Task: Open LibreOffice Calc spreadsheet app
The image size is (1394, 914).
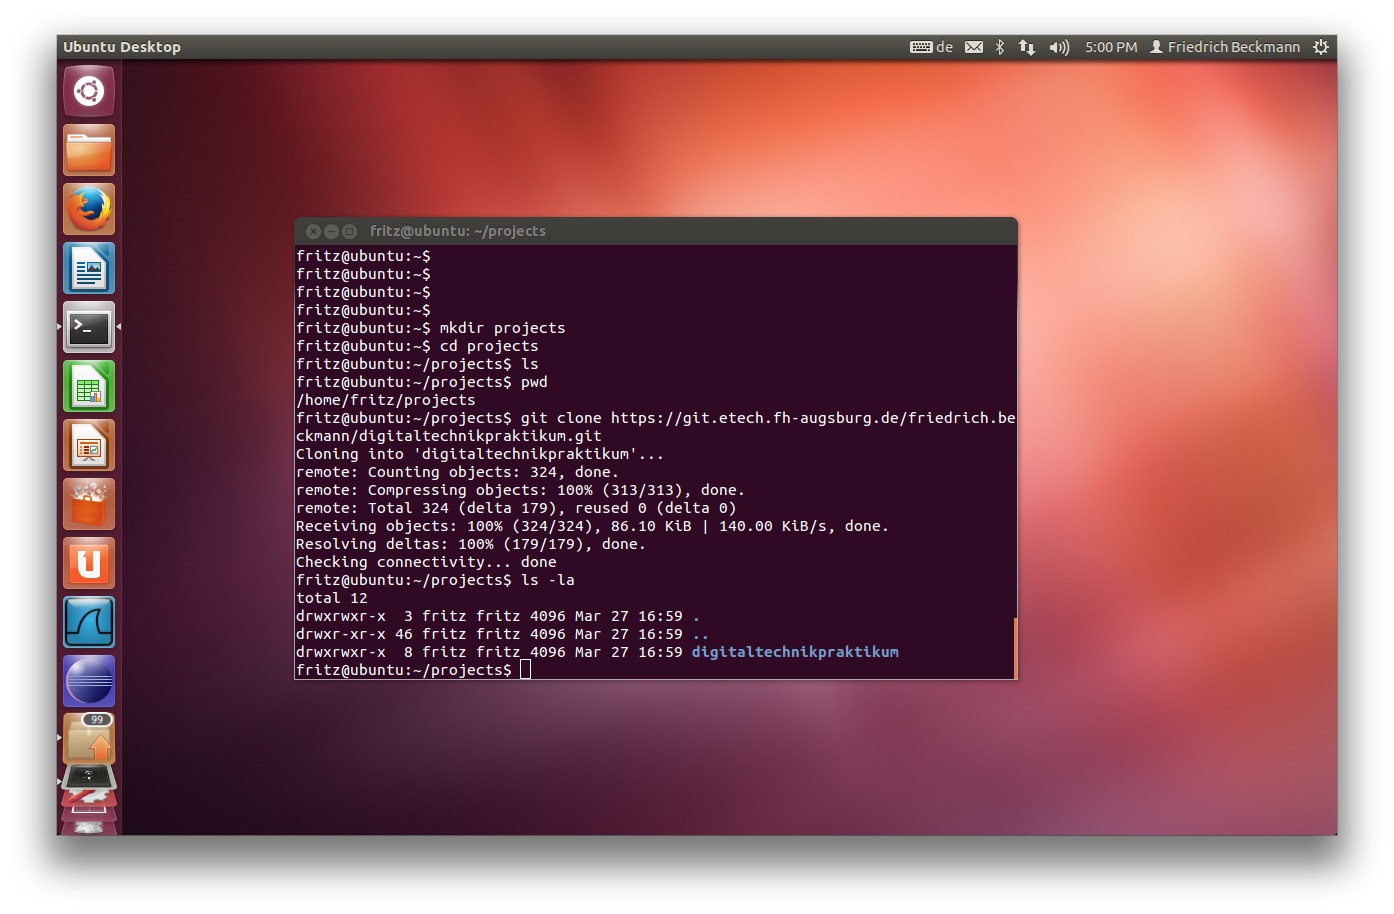Action: click(x=89, y=386)
